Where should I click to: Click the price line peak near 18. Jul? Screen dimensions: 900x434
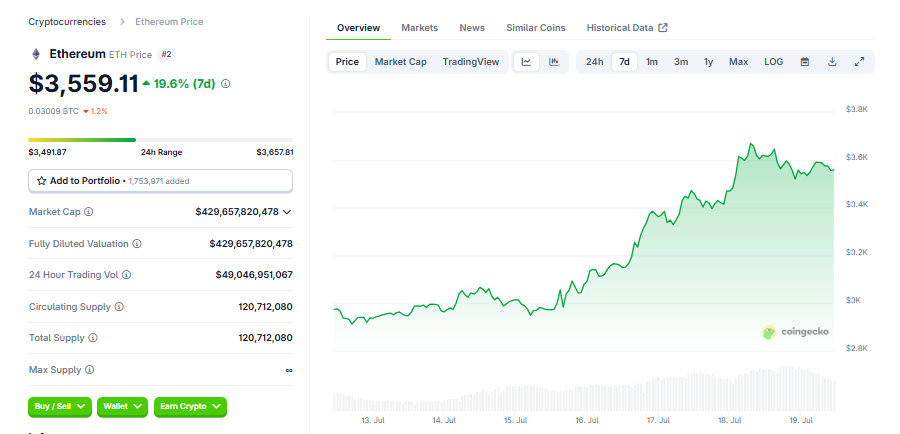(x=750, y=144)
